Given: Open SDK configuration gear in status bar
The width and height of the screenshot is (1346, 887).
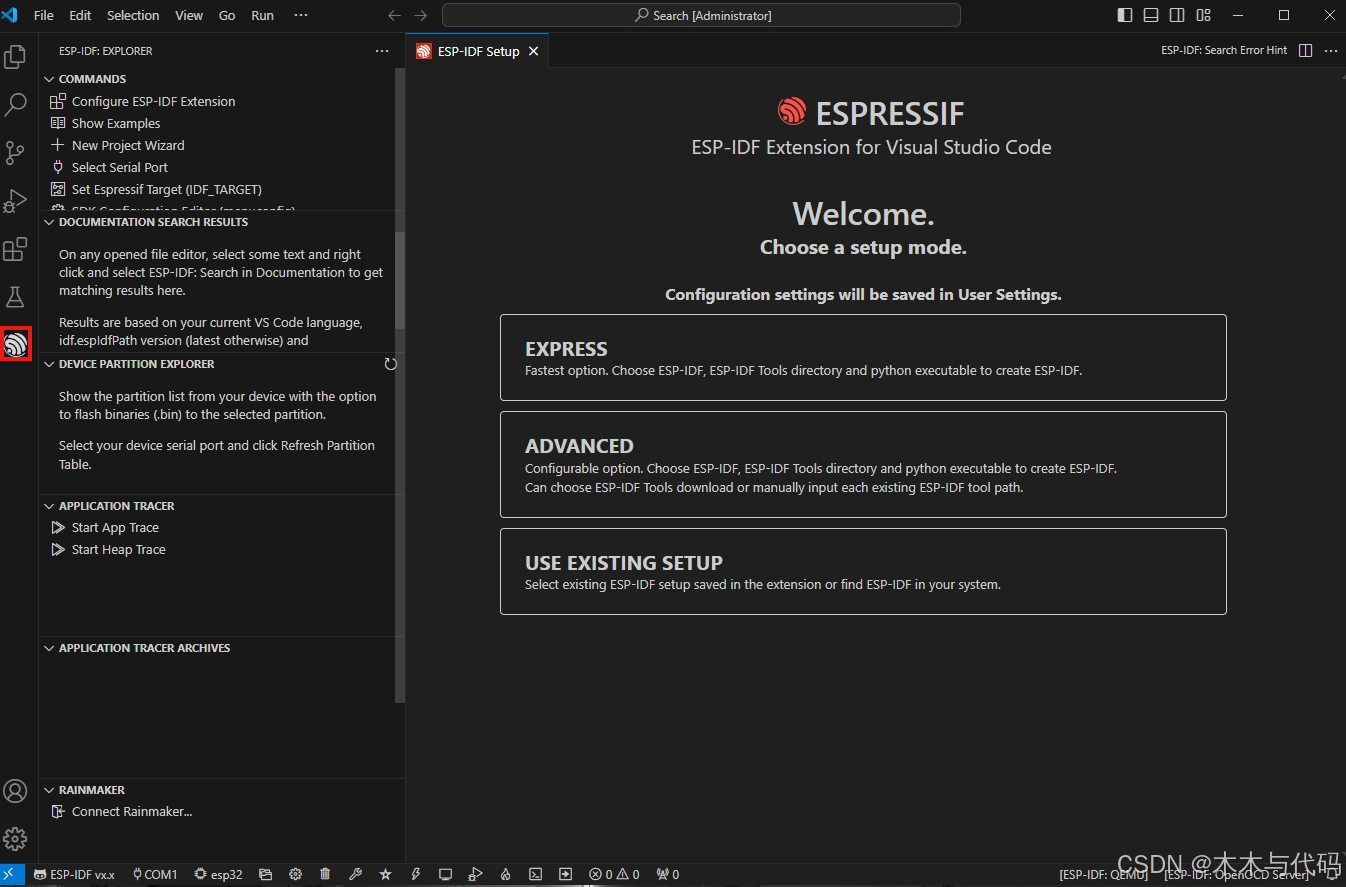Looking at the screenshot, I should click(x=295, y=874).
